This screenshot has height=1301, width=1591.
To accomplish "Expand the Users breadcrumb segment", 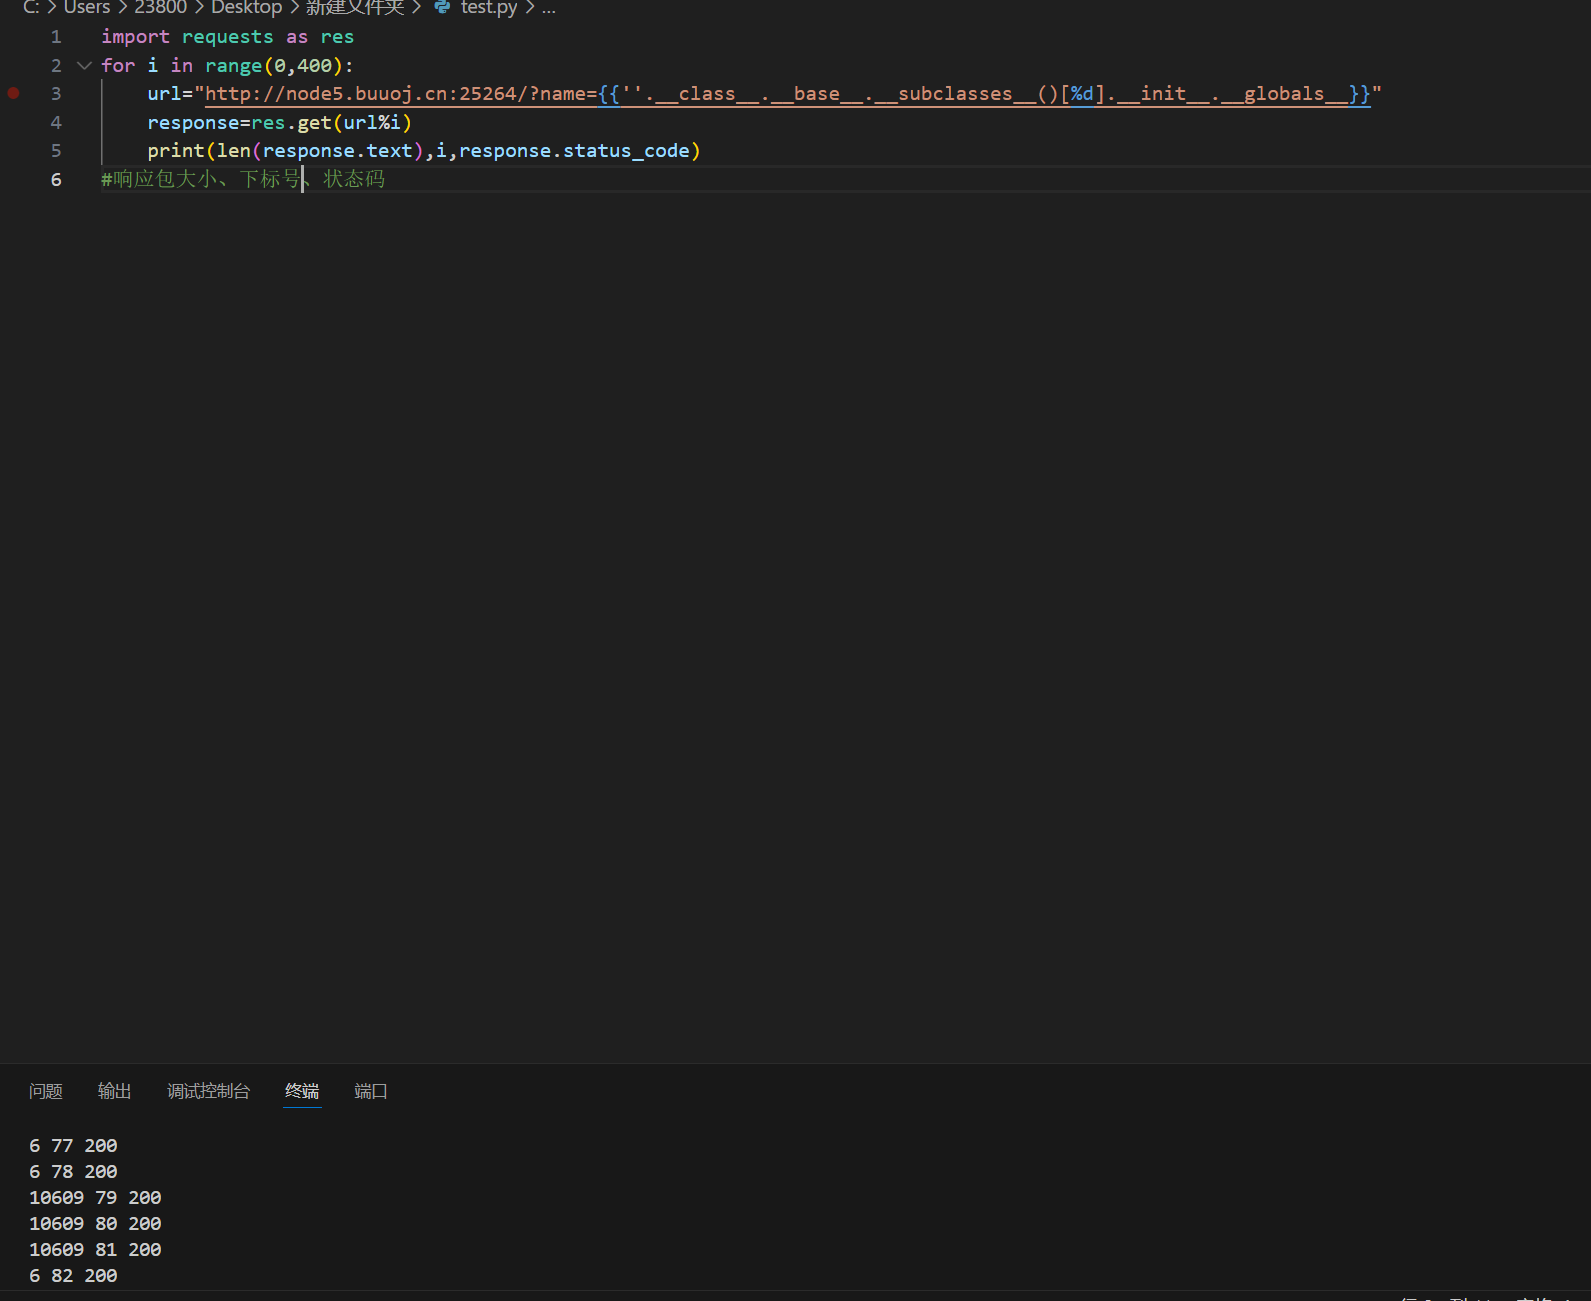I will [x=86, y=7].
